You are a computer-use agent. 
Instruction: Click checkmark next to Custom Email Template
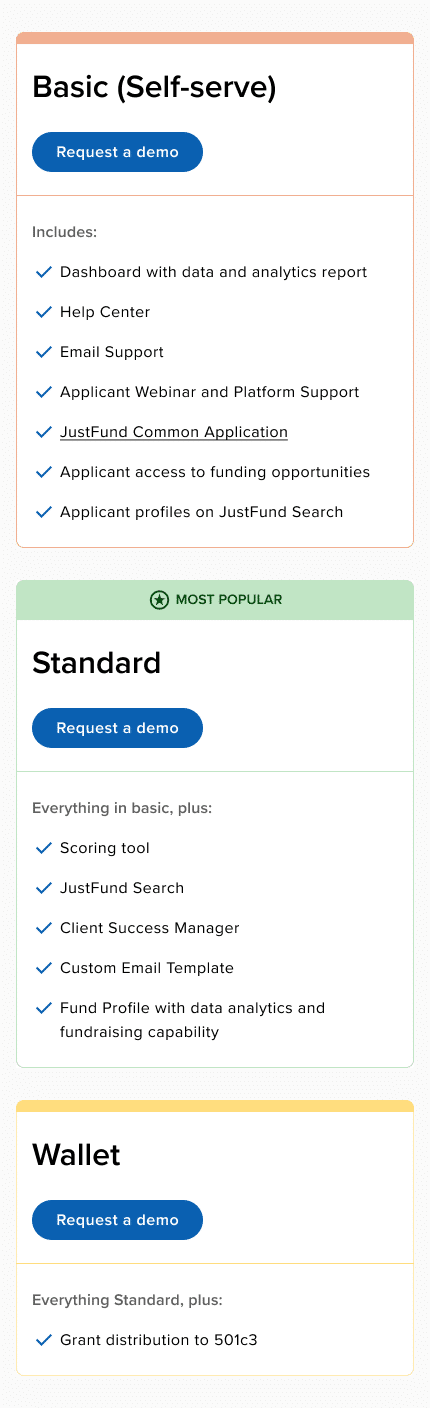pos(43,968)
